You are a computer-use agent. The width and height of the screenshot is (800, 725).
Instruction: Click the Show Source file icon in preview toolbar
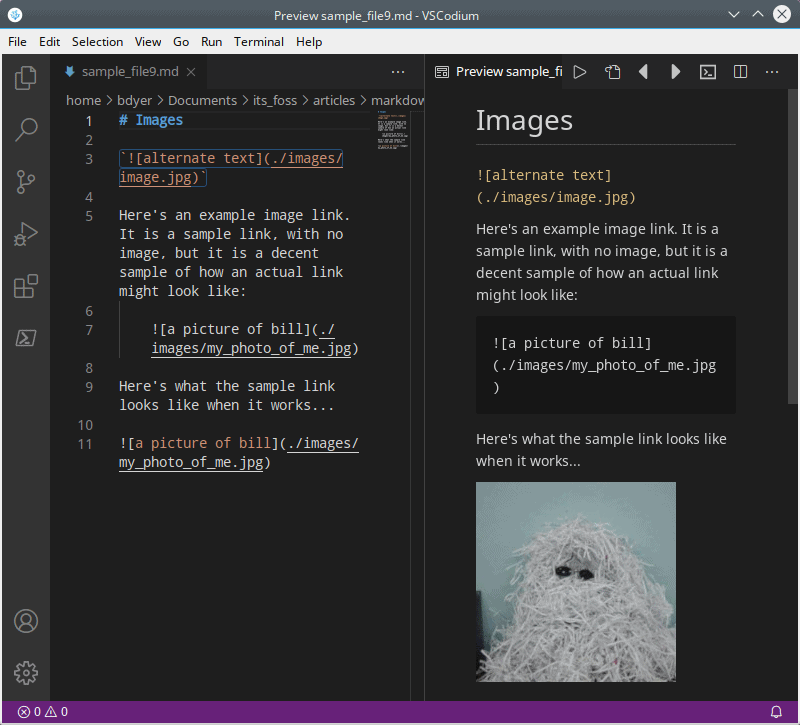click(x=612, y=72)
